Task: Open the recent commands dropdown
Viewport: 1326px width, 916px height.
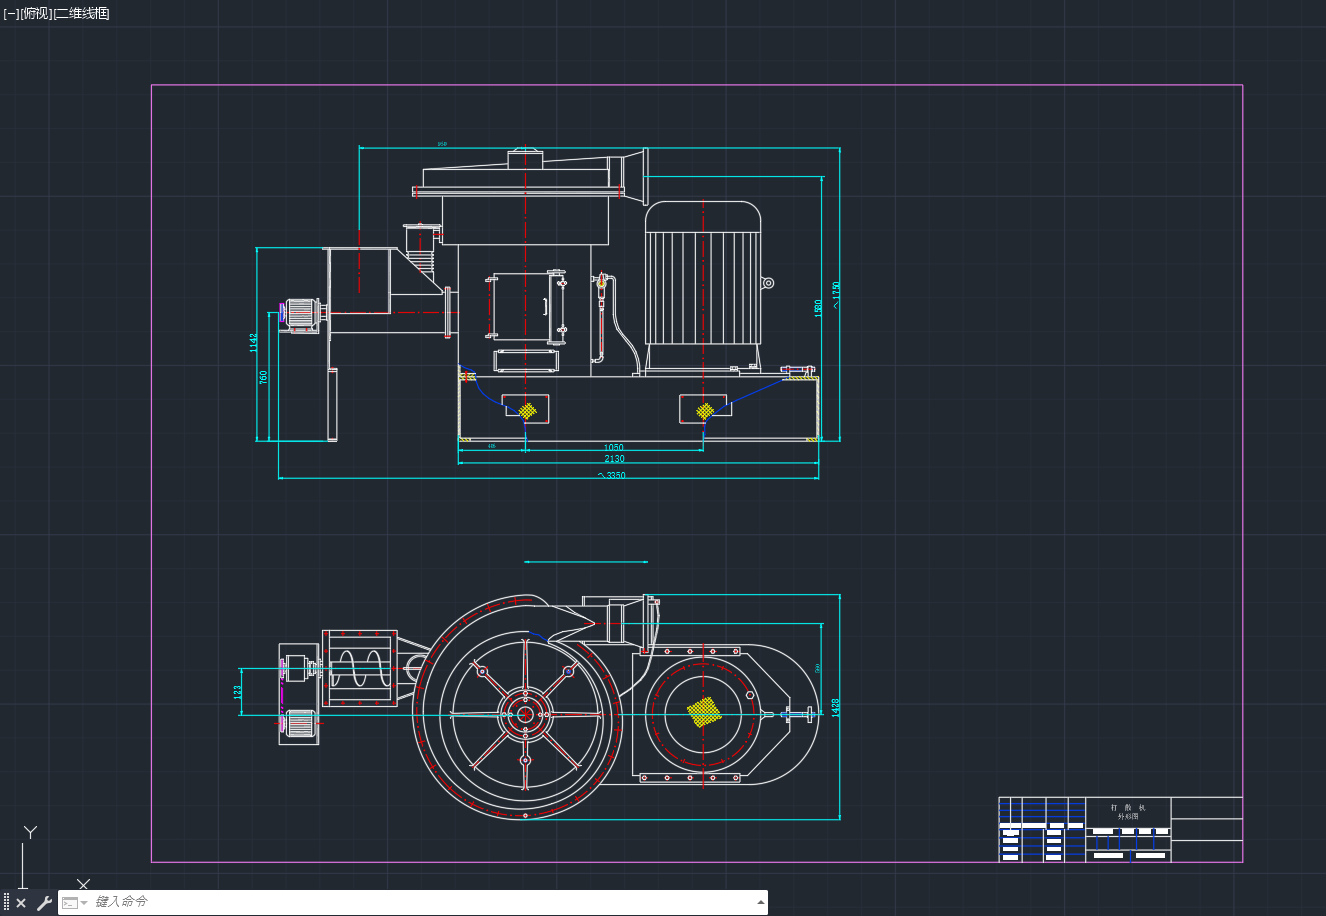Action: coord(75,903)
